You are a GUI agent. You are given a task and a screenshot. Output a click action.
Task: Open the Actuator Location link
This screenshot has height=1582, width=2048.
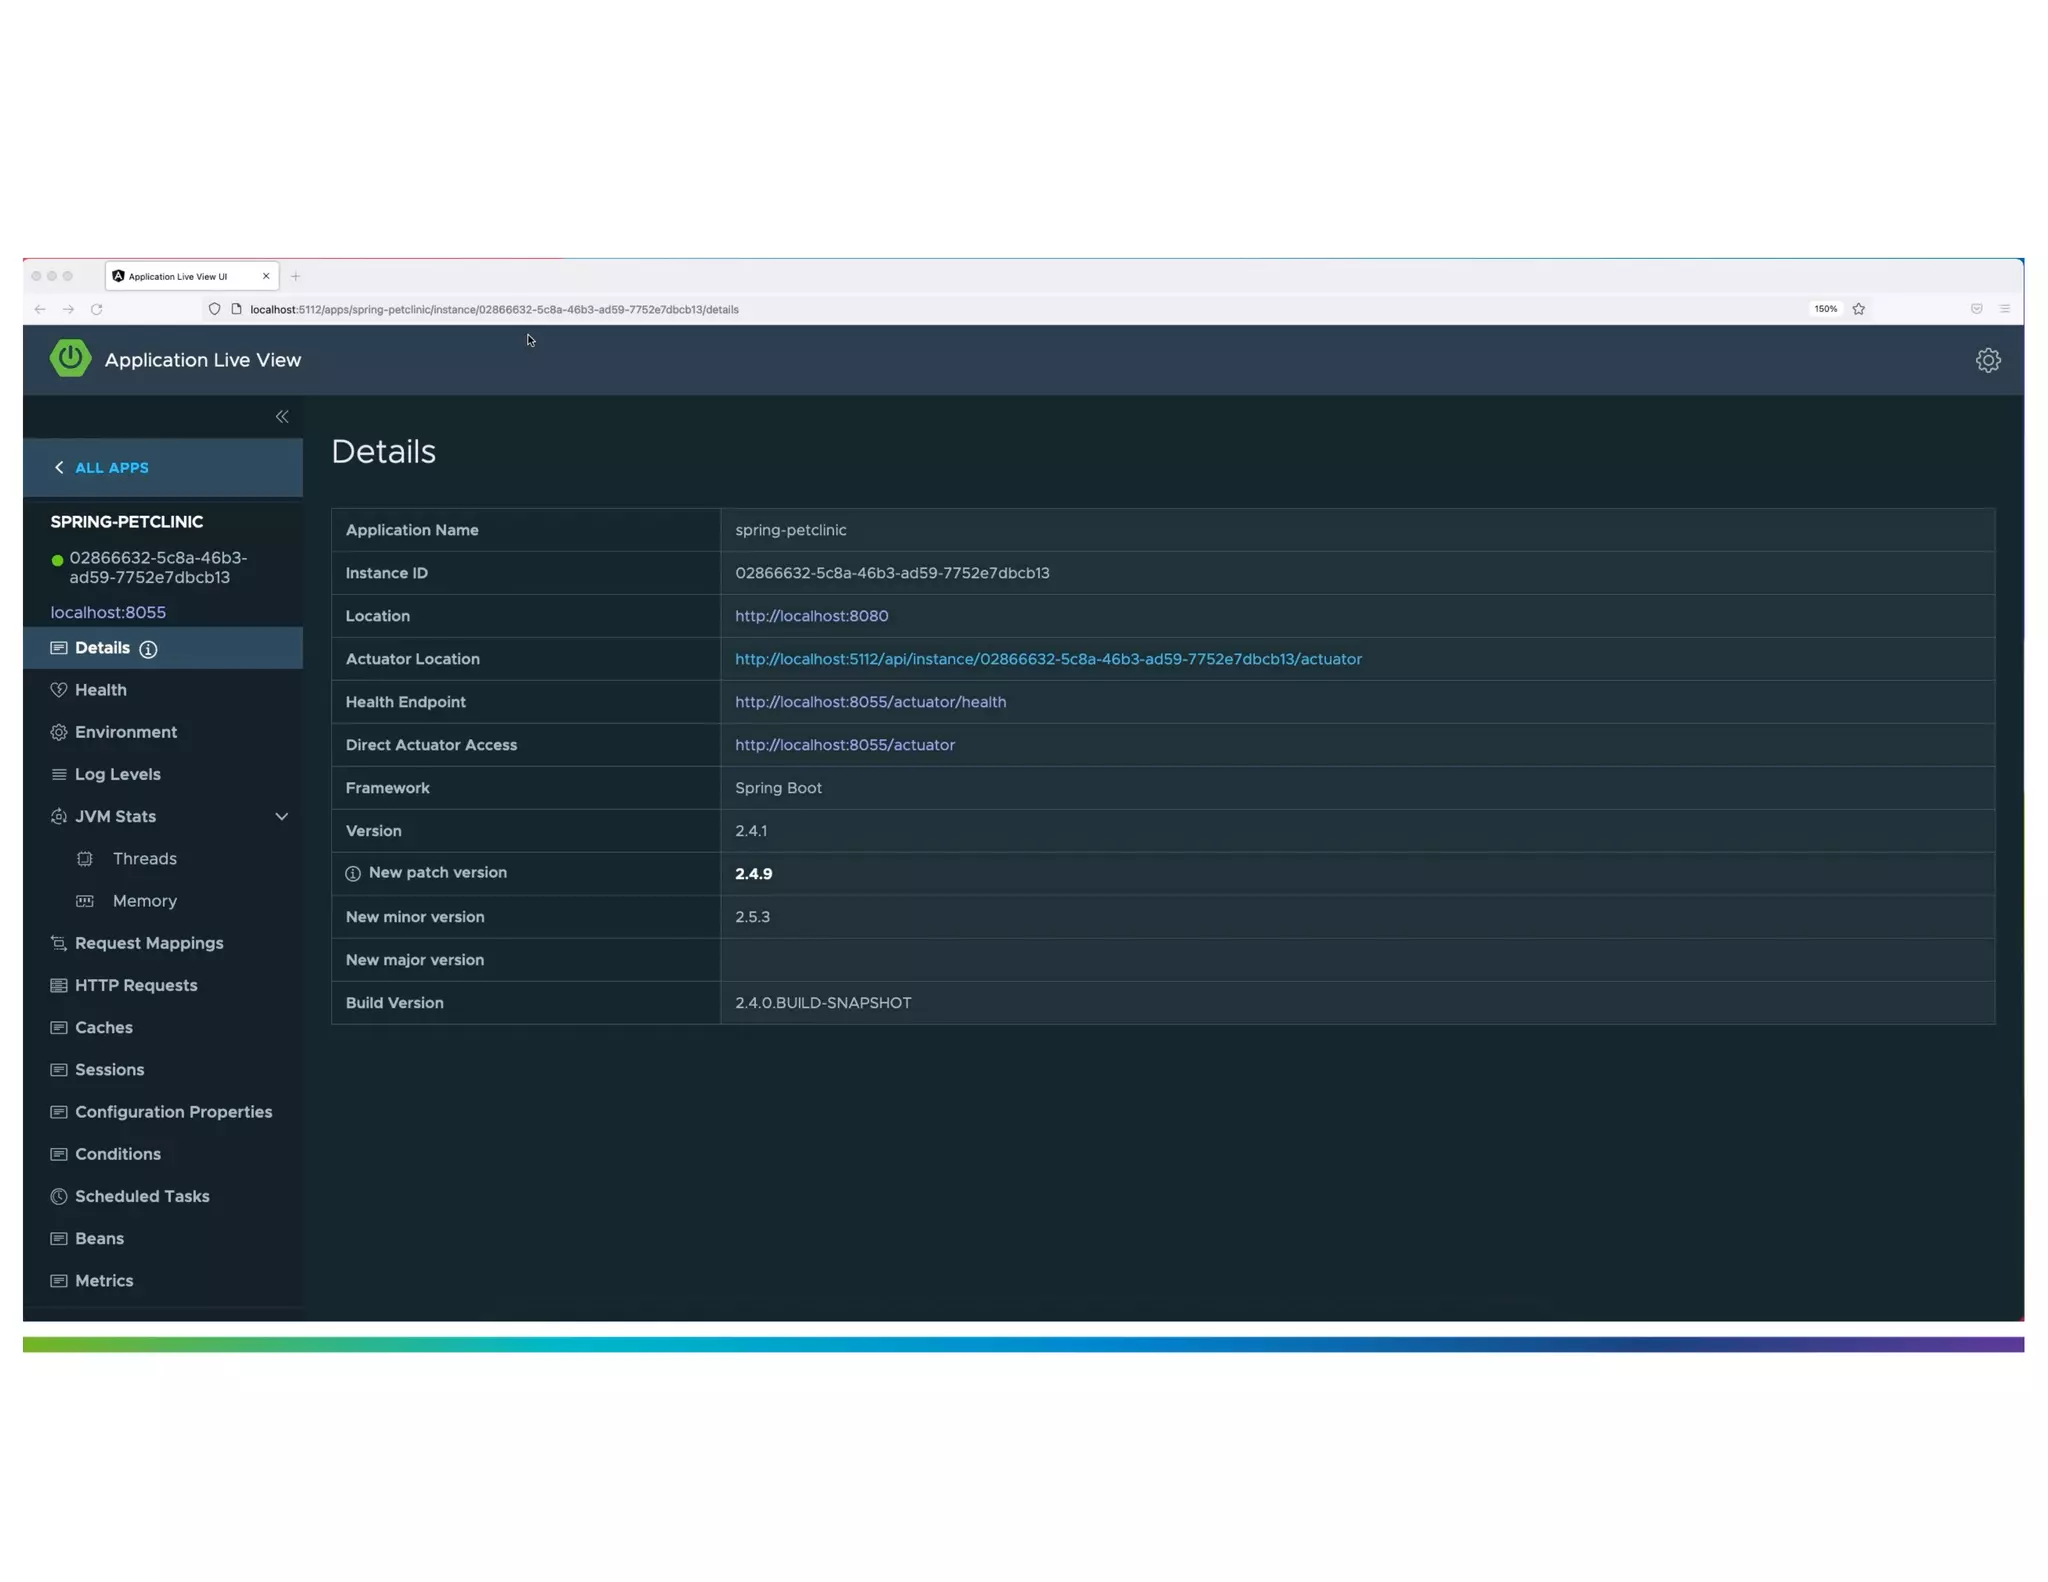1048,659
